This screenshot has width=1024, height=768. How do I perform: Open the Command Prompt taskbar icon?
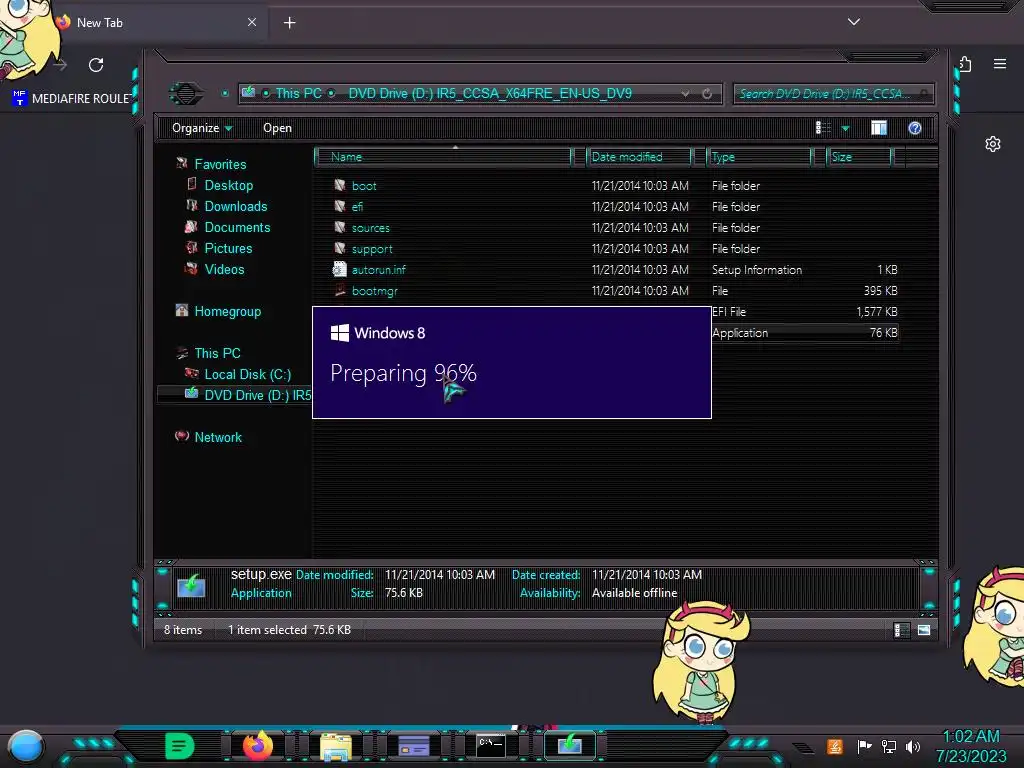tap(490, 746)
